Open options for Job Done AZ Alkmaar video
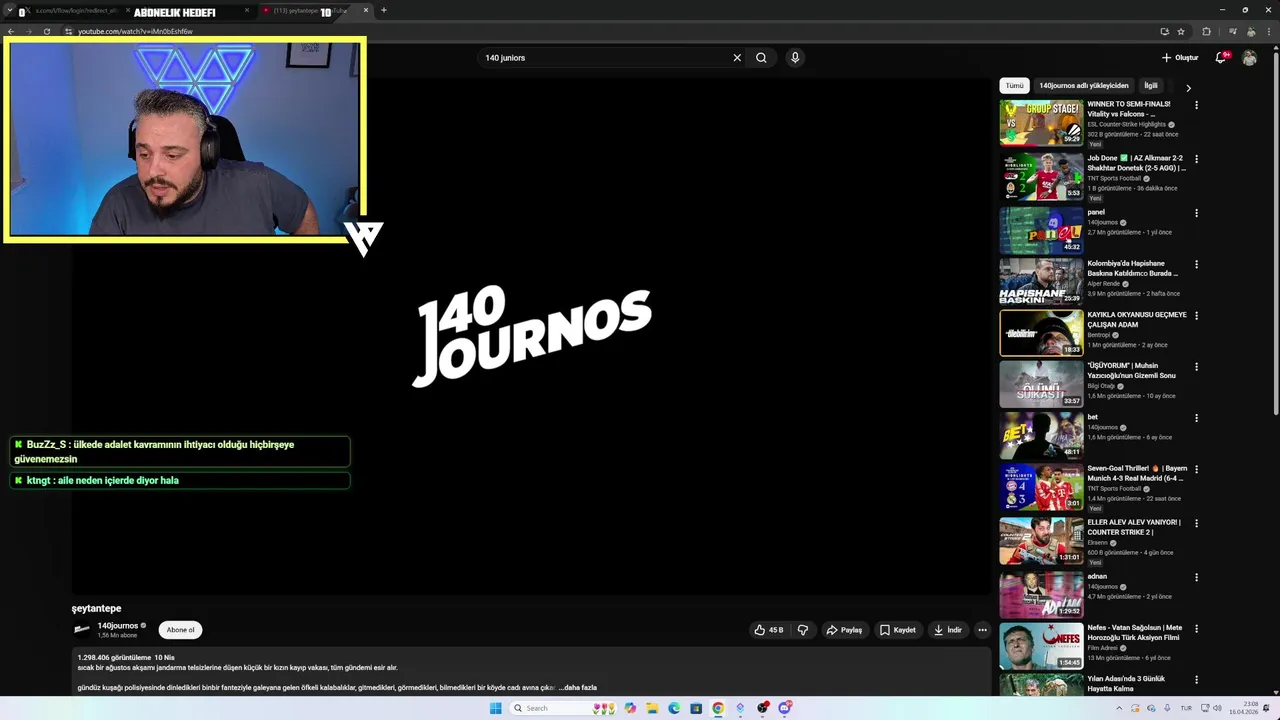Viewport: 1280px width, 720px height. tap(1196, 159)
